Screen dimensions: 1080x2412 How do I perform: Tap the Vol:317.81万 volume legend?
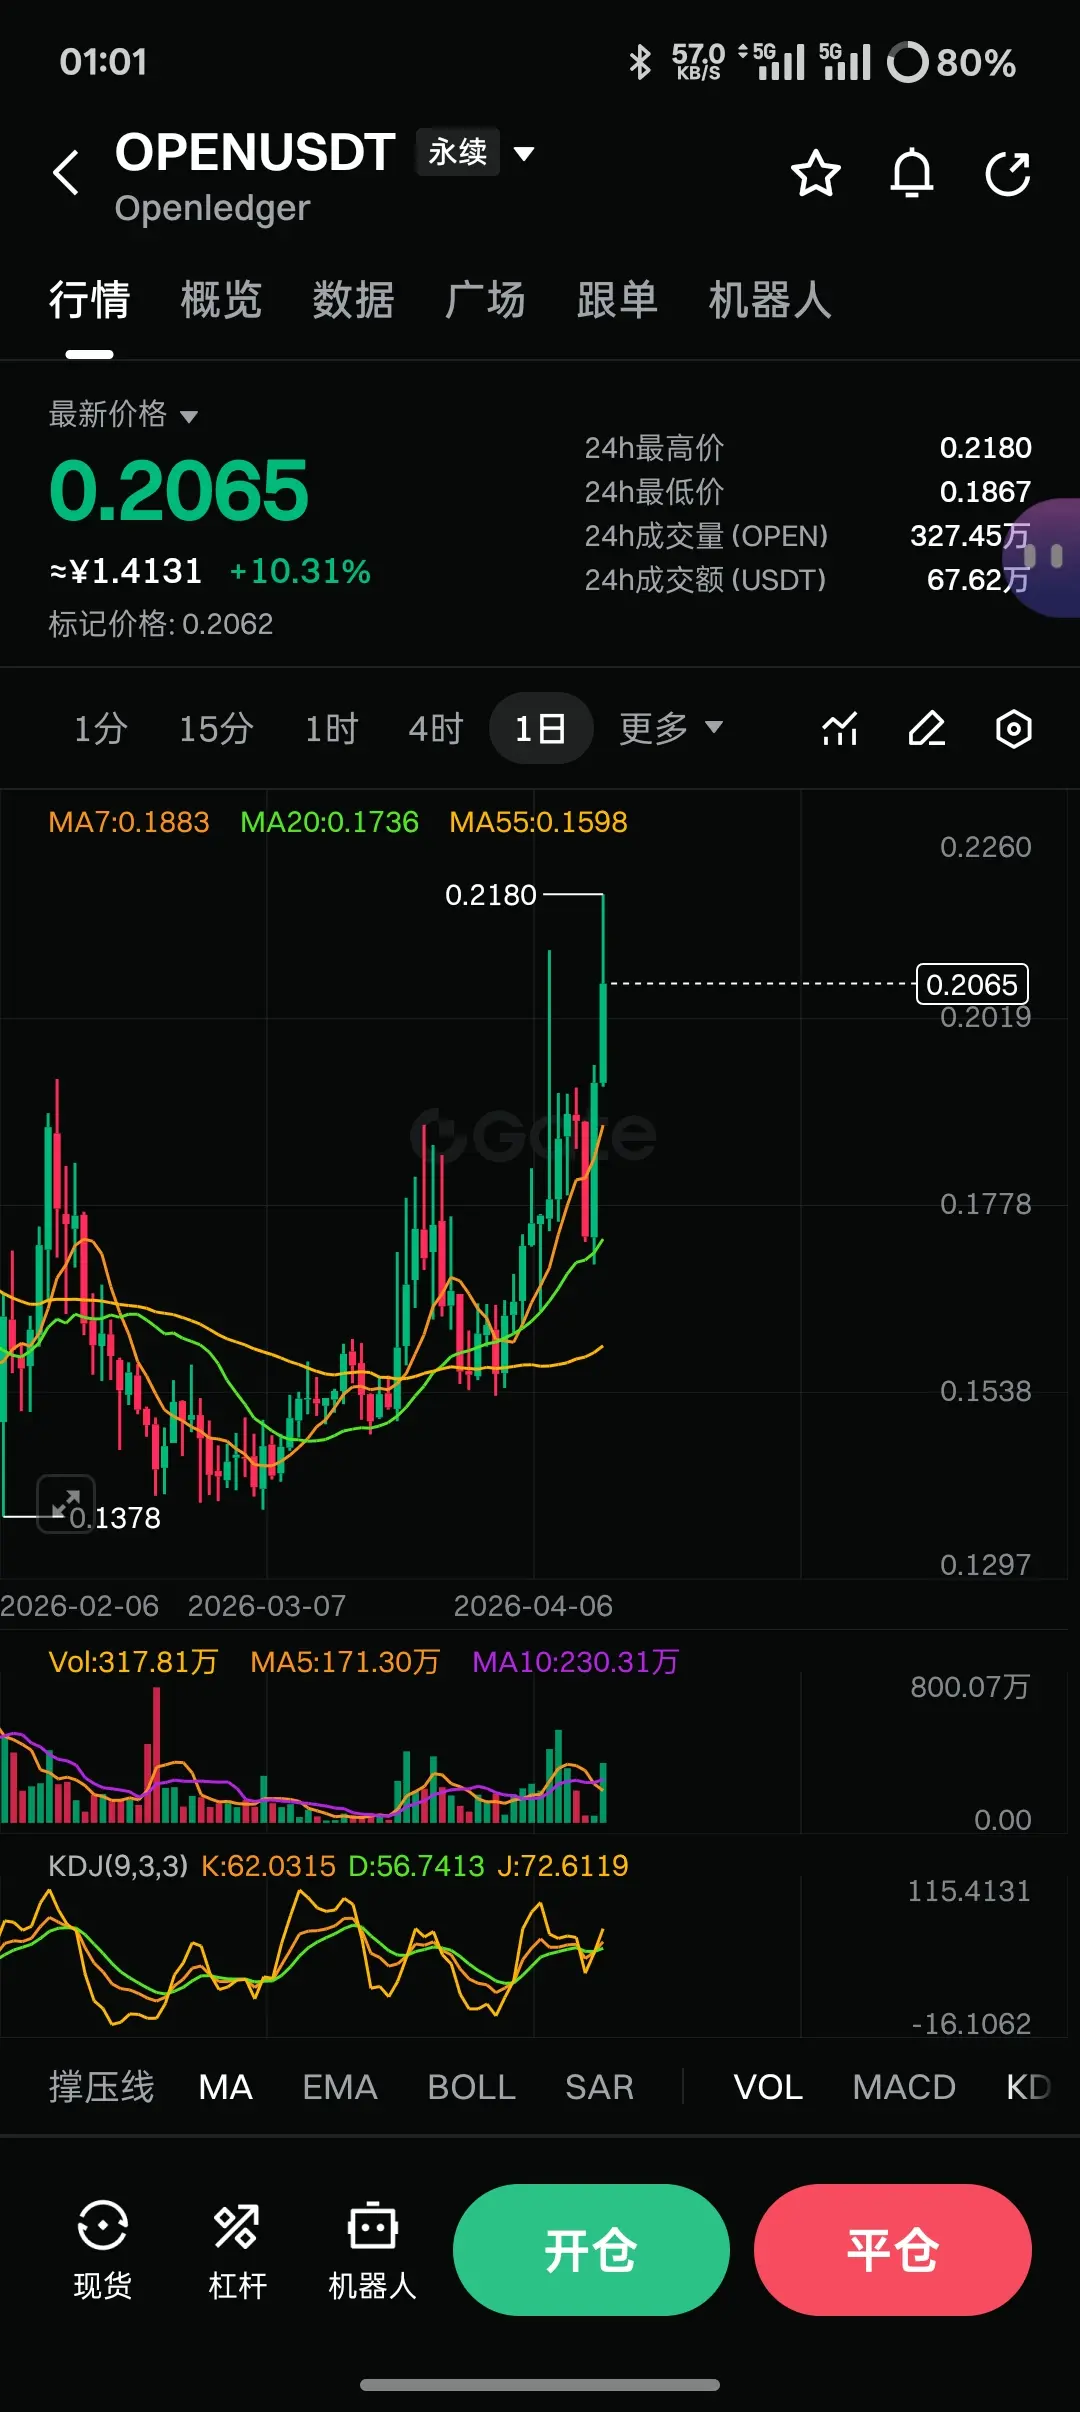point(133,1662)
